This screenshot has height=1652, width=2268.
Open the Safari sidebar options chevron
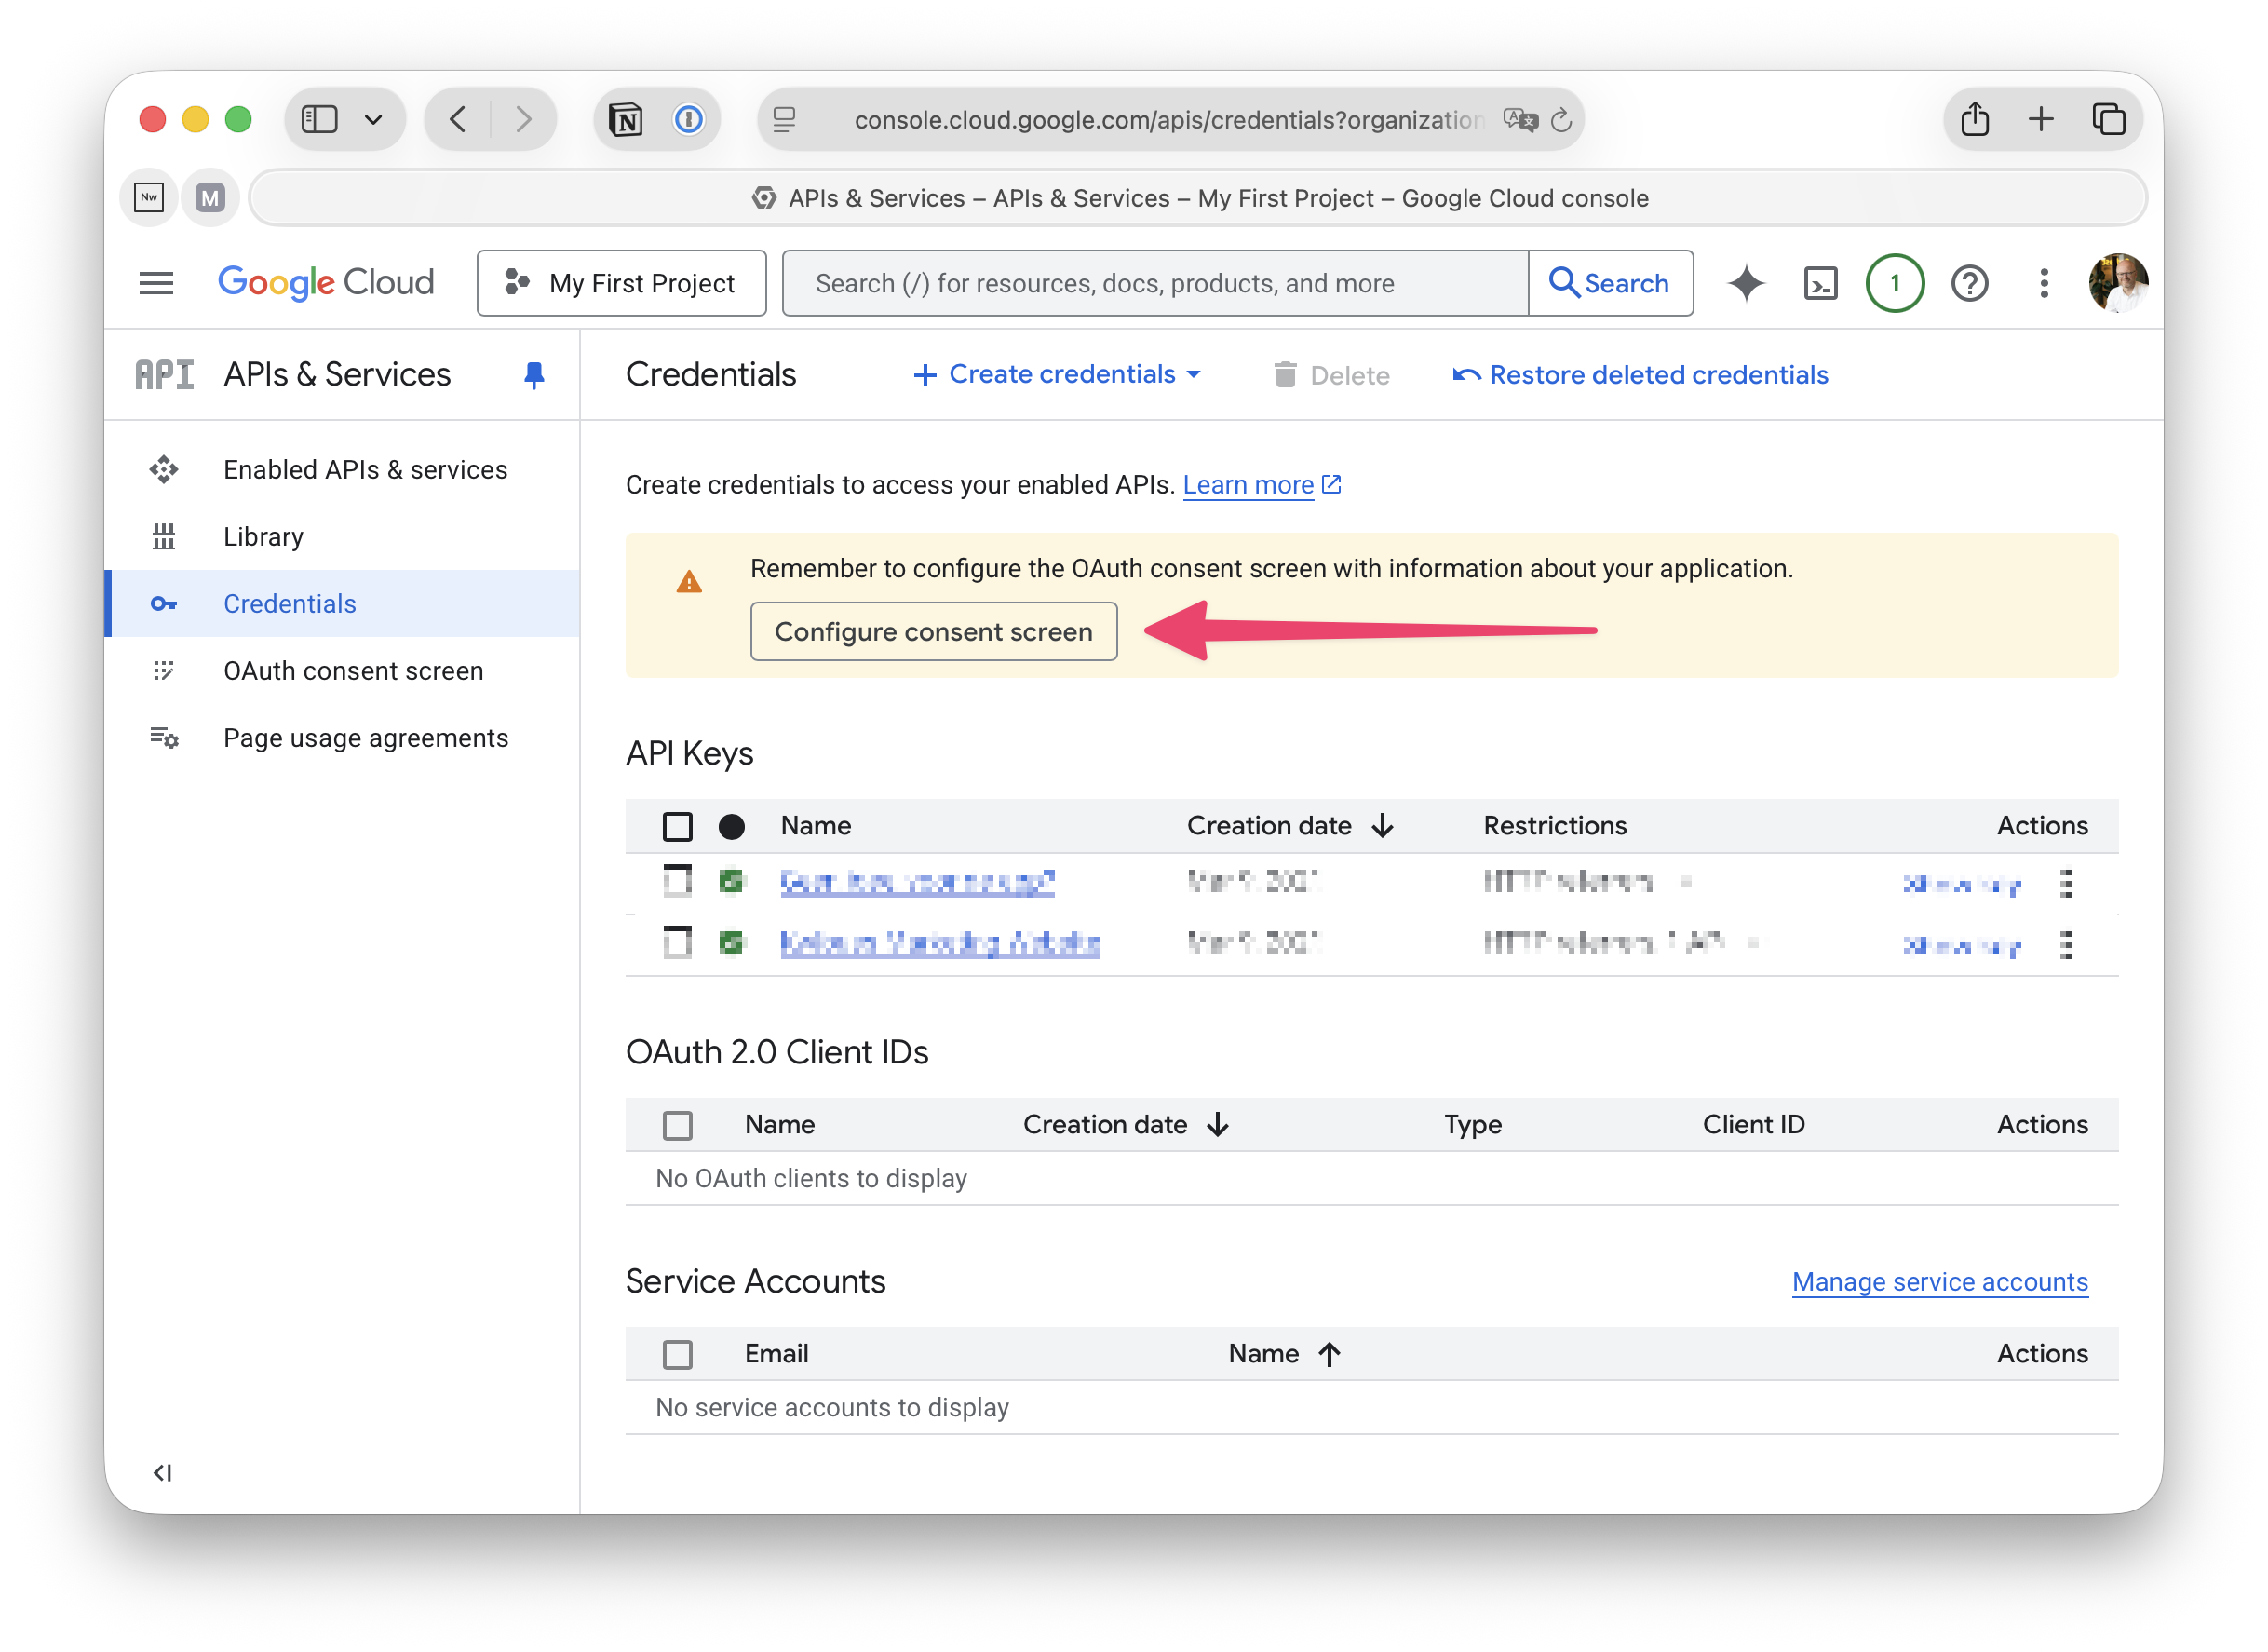pyautogui.click(x=373, y=119)
